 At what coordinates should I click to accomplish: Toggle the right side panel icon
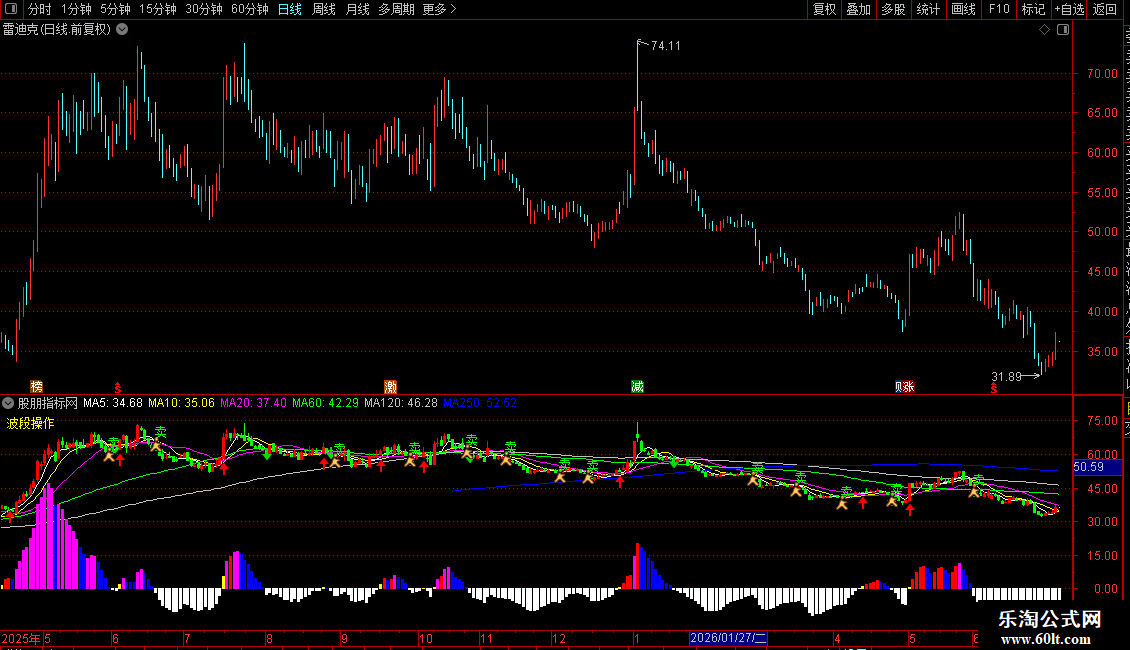click(1063, 30)
